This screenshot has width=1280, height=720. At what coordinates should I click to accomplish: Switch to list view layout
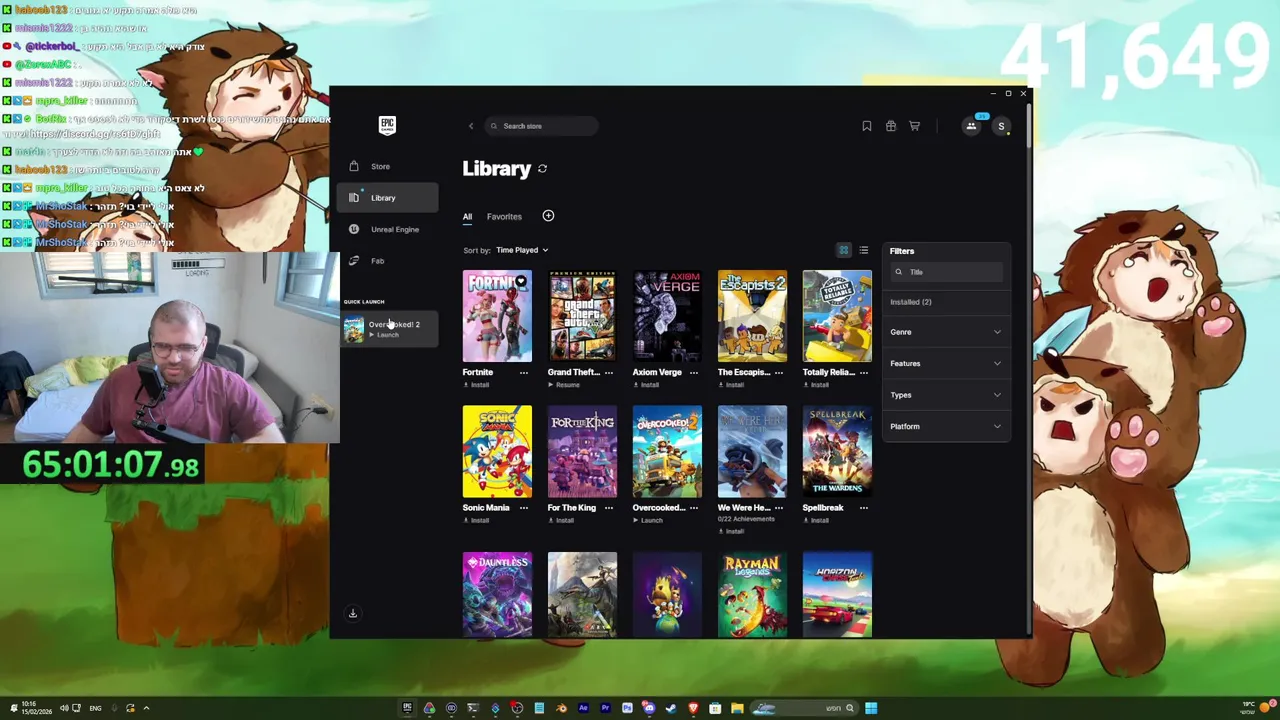coord(863,250)
